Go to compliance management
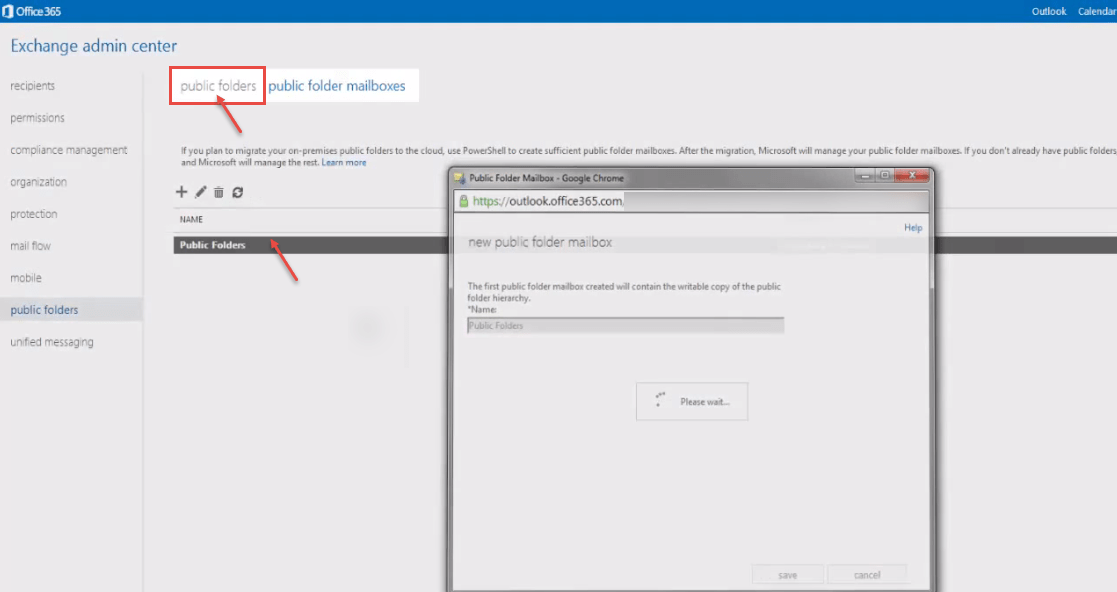1117x592 pixels. 69,150
